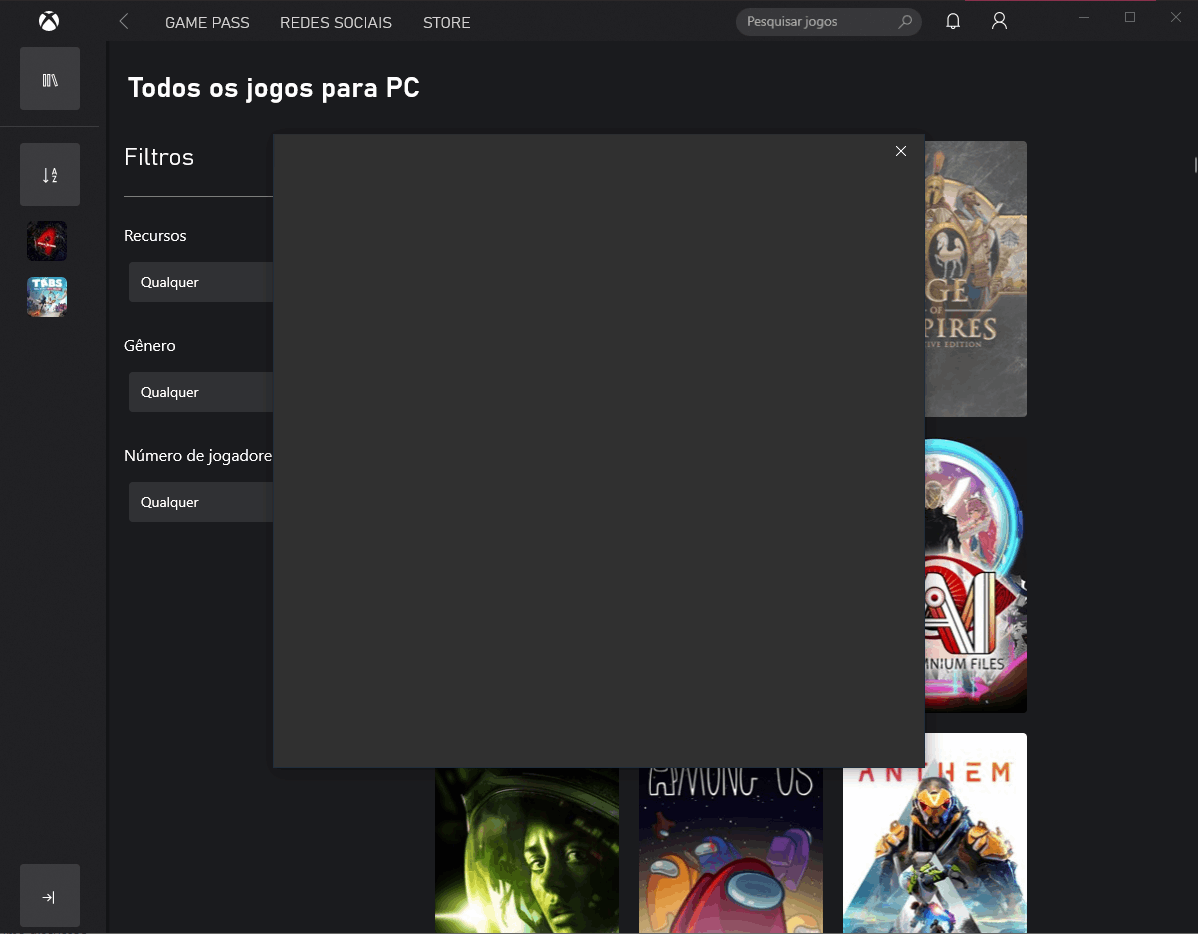Image resolution: width=1198 pixels, height=934 pixels.
Task: Focus the Pesquisar jogos search field
Action: click(x=828, y=21)
